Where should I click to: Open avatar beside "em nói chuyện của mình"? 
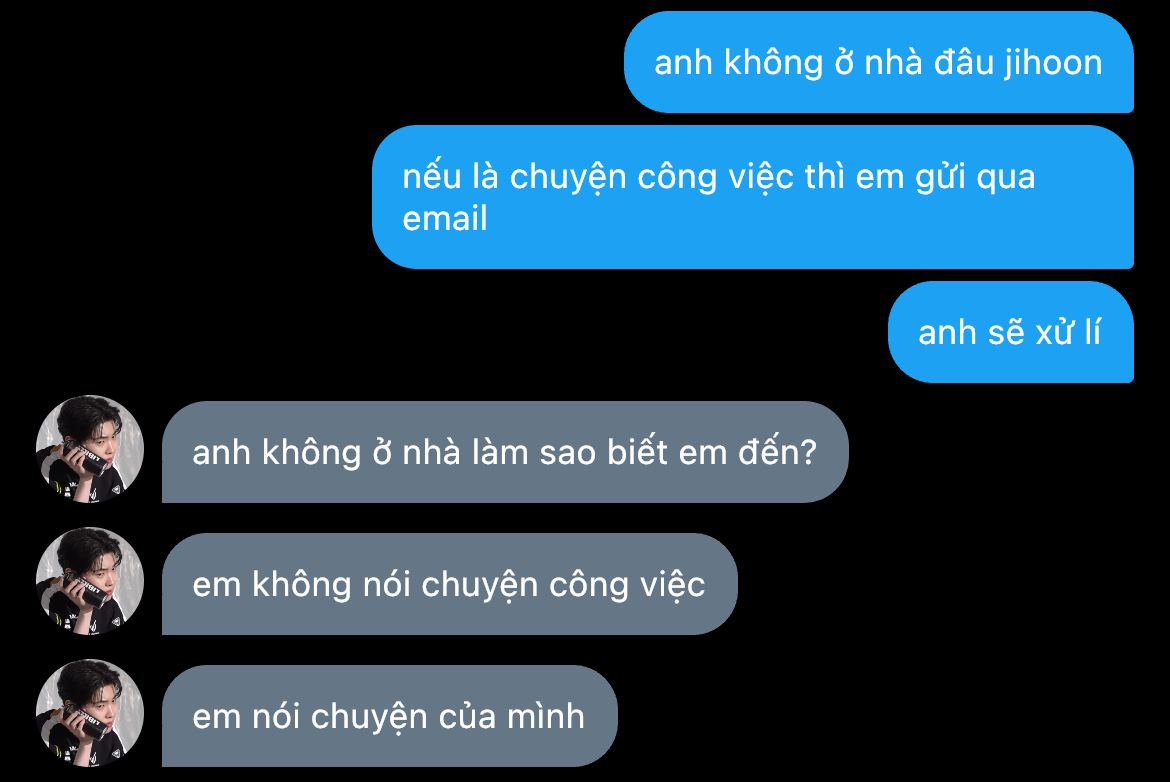pyautogui.click(x=90, y=714)
